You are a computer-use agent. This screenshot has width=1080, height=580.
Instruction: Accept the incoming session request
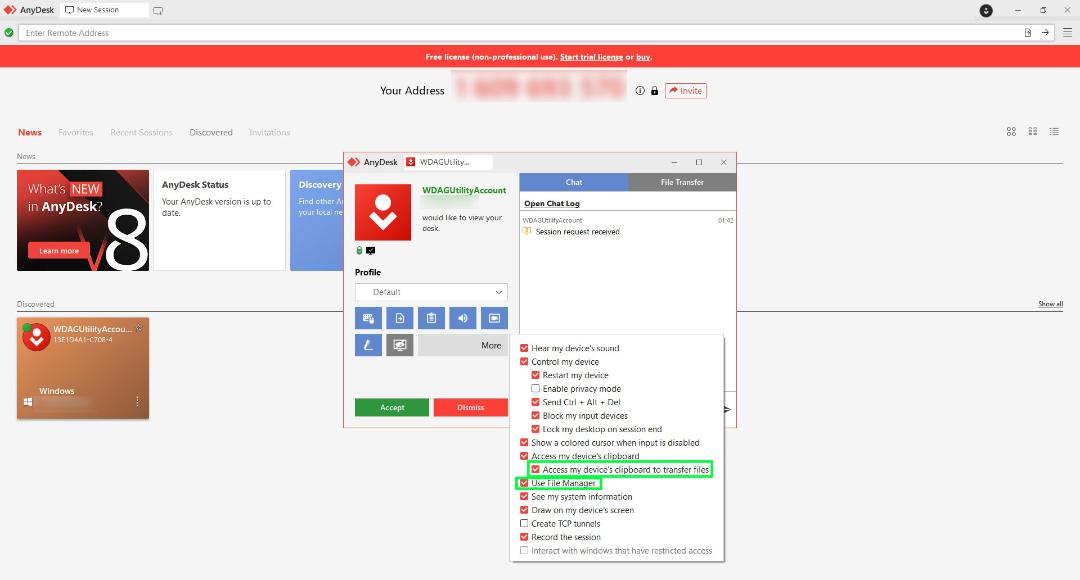tap(392, 407)
